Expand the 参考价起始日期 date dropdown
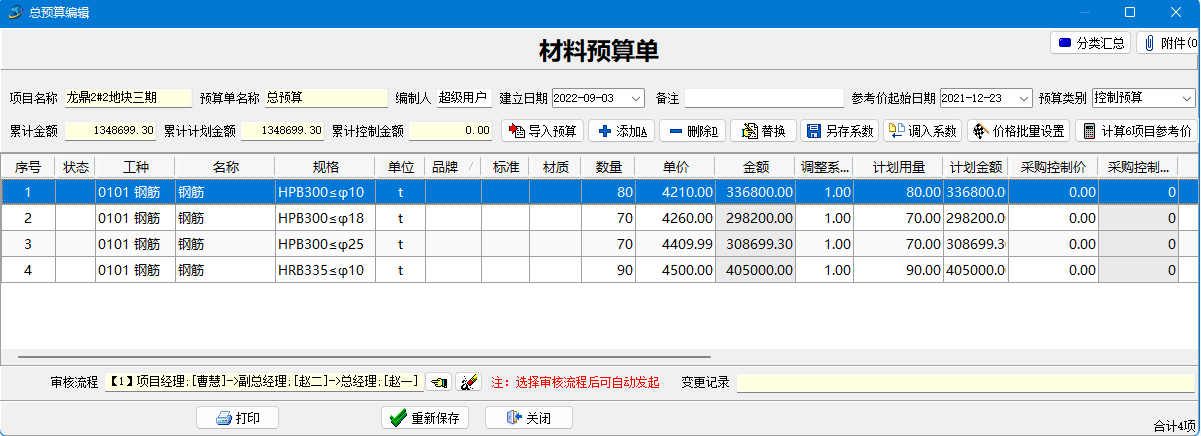The width and height of the screenshot is (1201, 436). tap(1023, 98)
